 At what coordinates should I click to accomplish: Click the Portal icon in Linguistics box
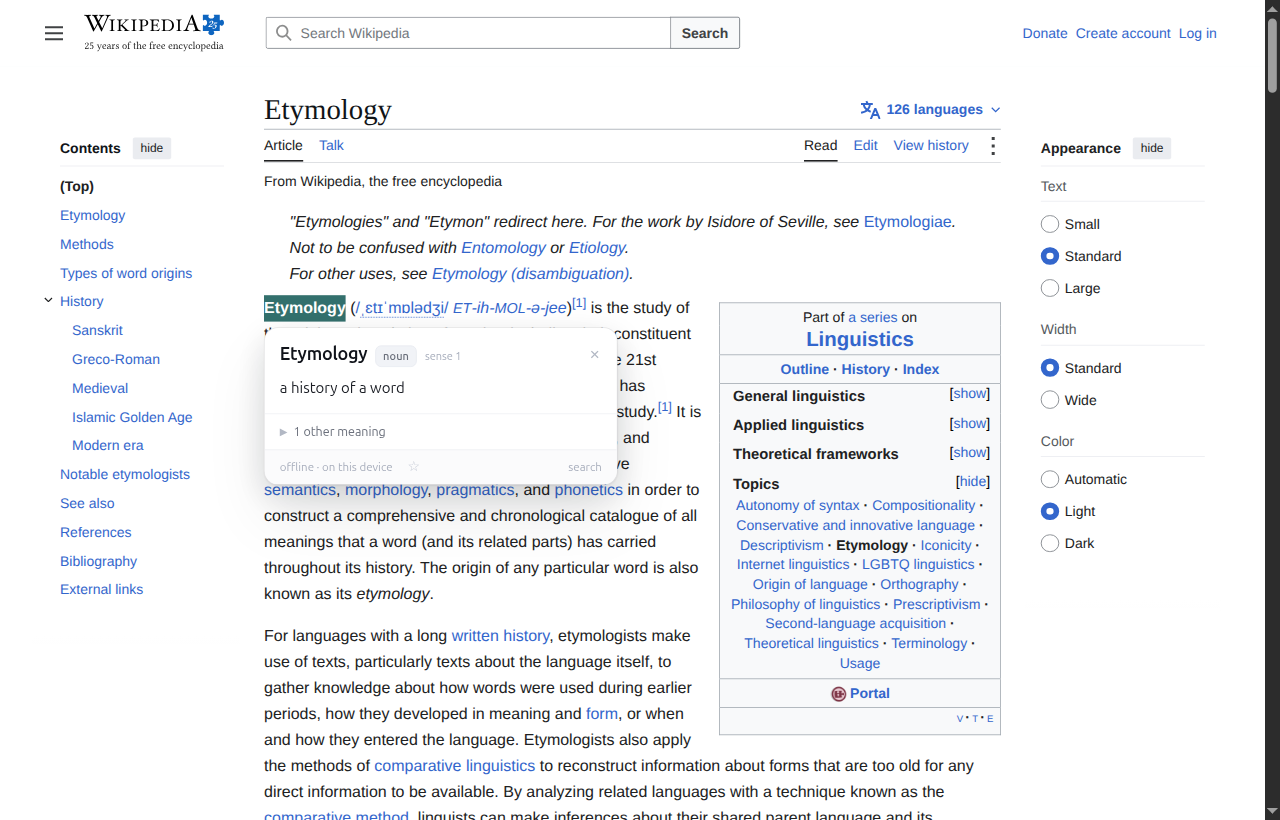pos(838,694)
